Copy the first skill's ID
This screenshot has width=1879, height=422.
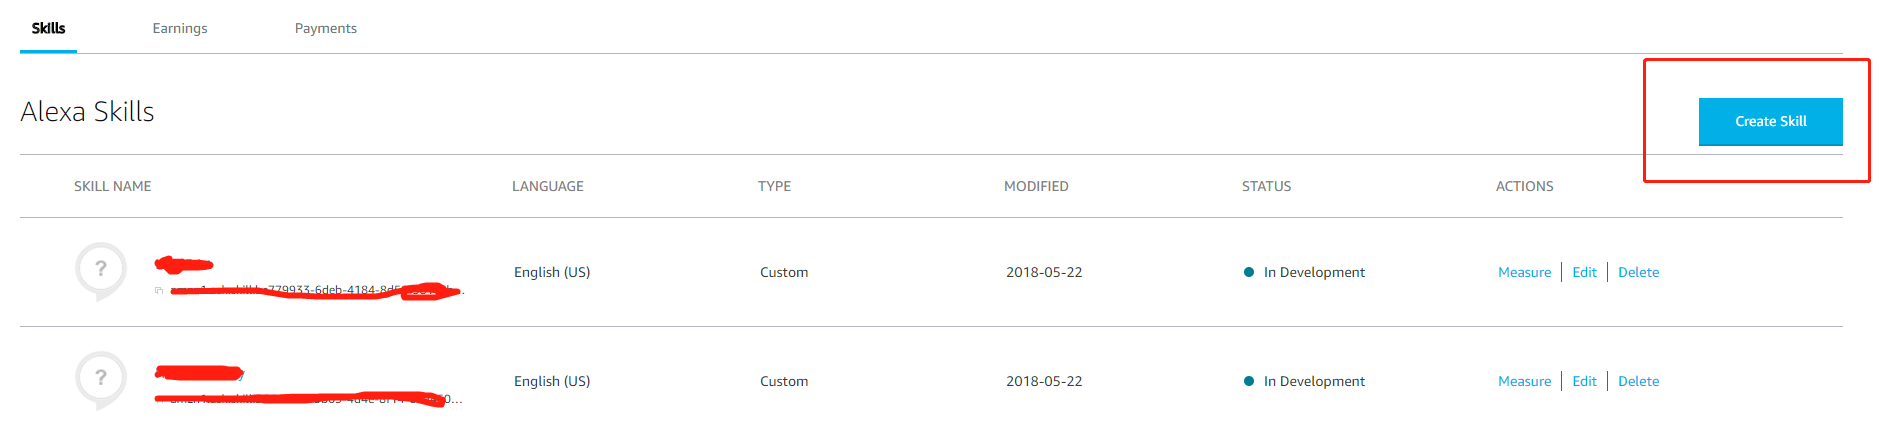coord(159,291)
